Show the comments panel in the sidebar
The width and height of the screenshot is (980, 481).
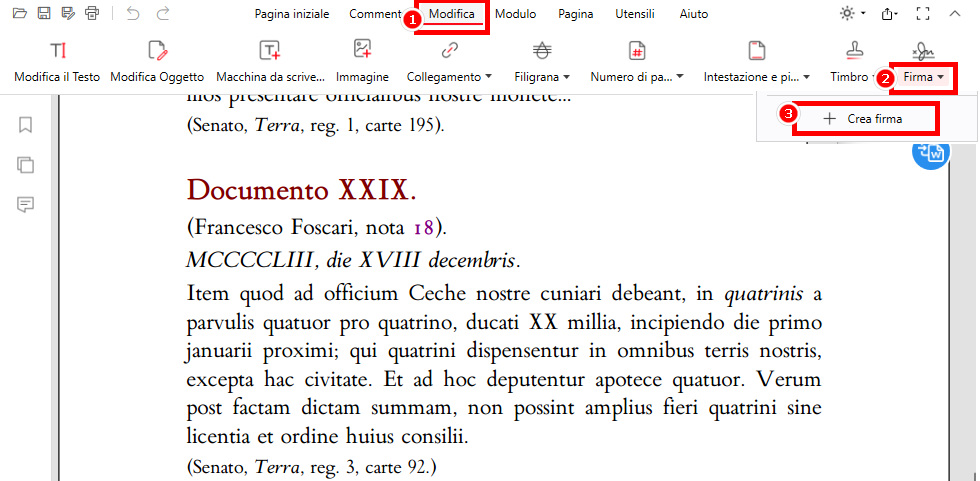pos(26,205)
